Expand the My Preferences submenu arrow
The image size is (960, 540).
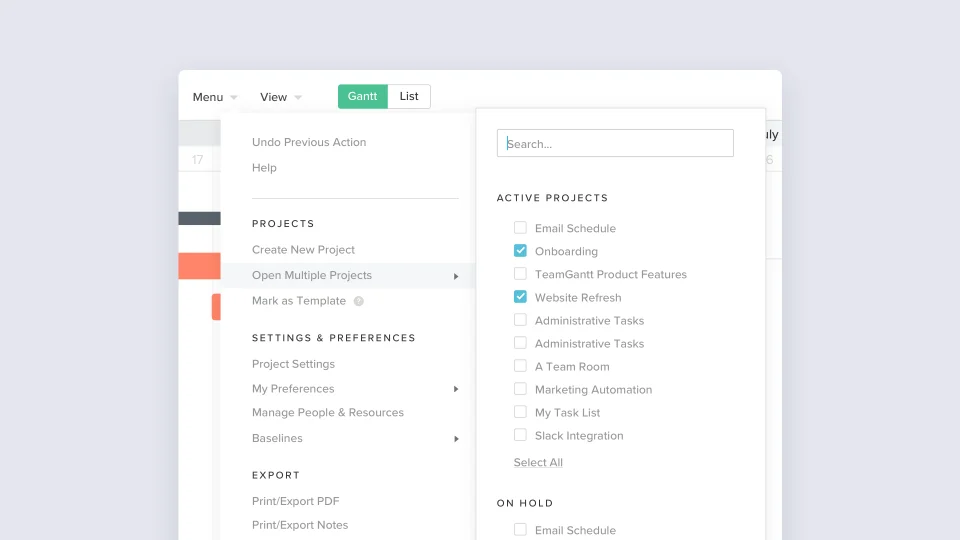pyautogui.click(x=456, y=389)
